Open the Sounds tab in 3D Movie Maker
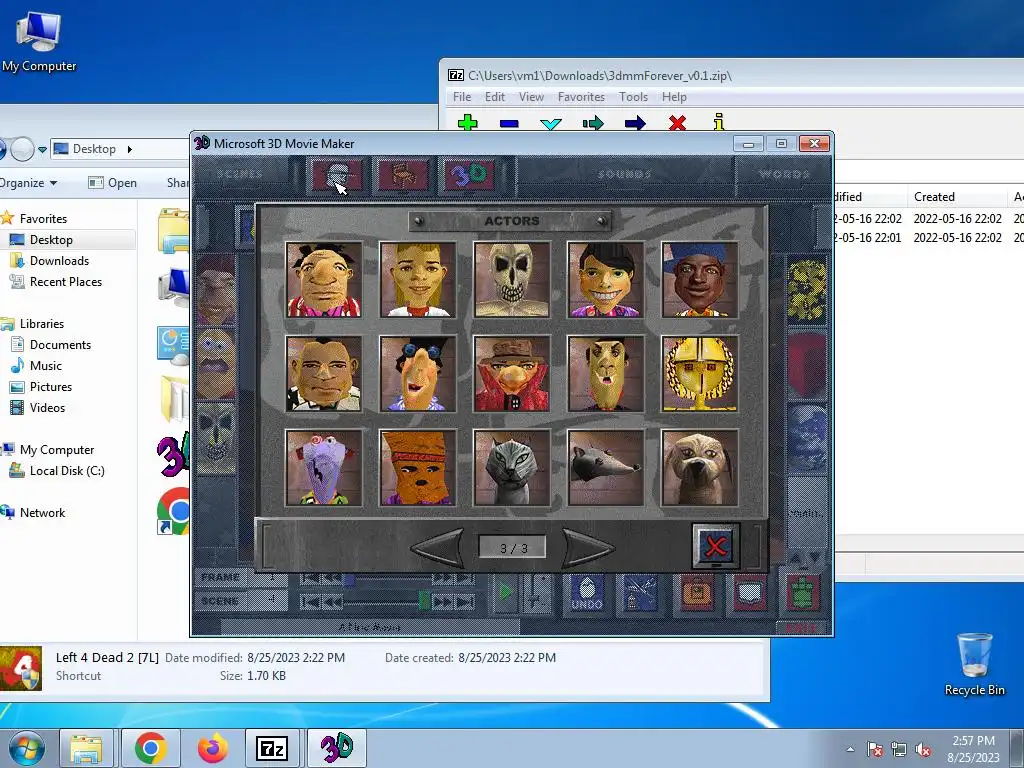The height and width of the screenshot is (768, 1024). pyautogui.click(x=625, y=174)
